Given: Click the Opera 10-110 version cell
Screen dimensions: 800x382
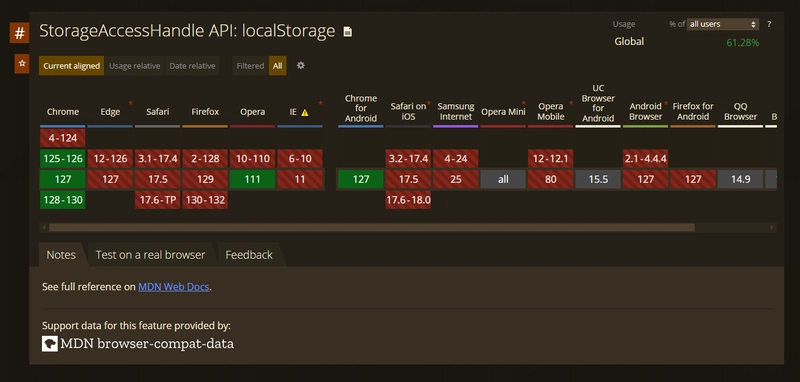Looking at the screenshot, I should (x=253, y=159).
